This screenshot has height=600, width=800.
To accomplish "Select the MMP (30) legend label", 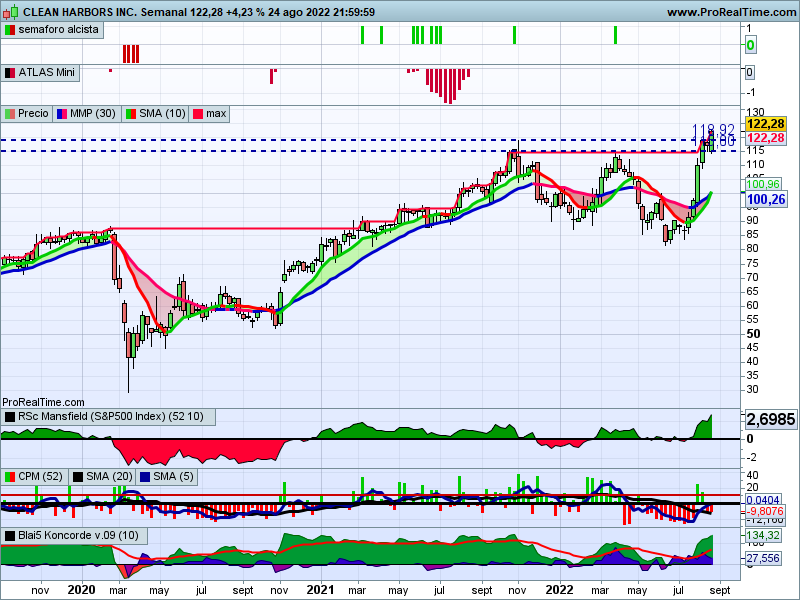I will tap(87, 113).
